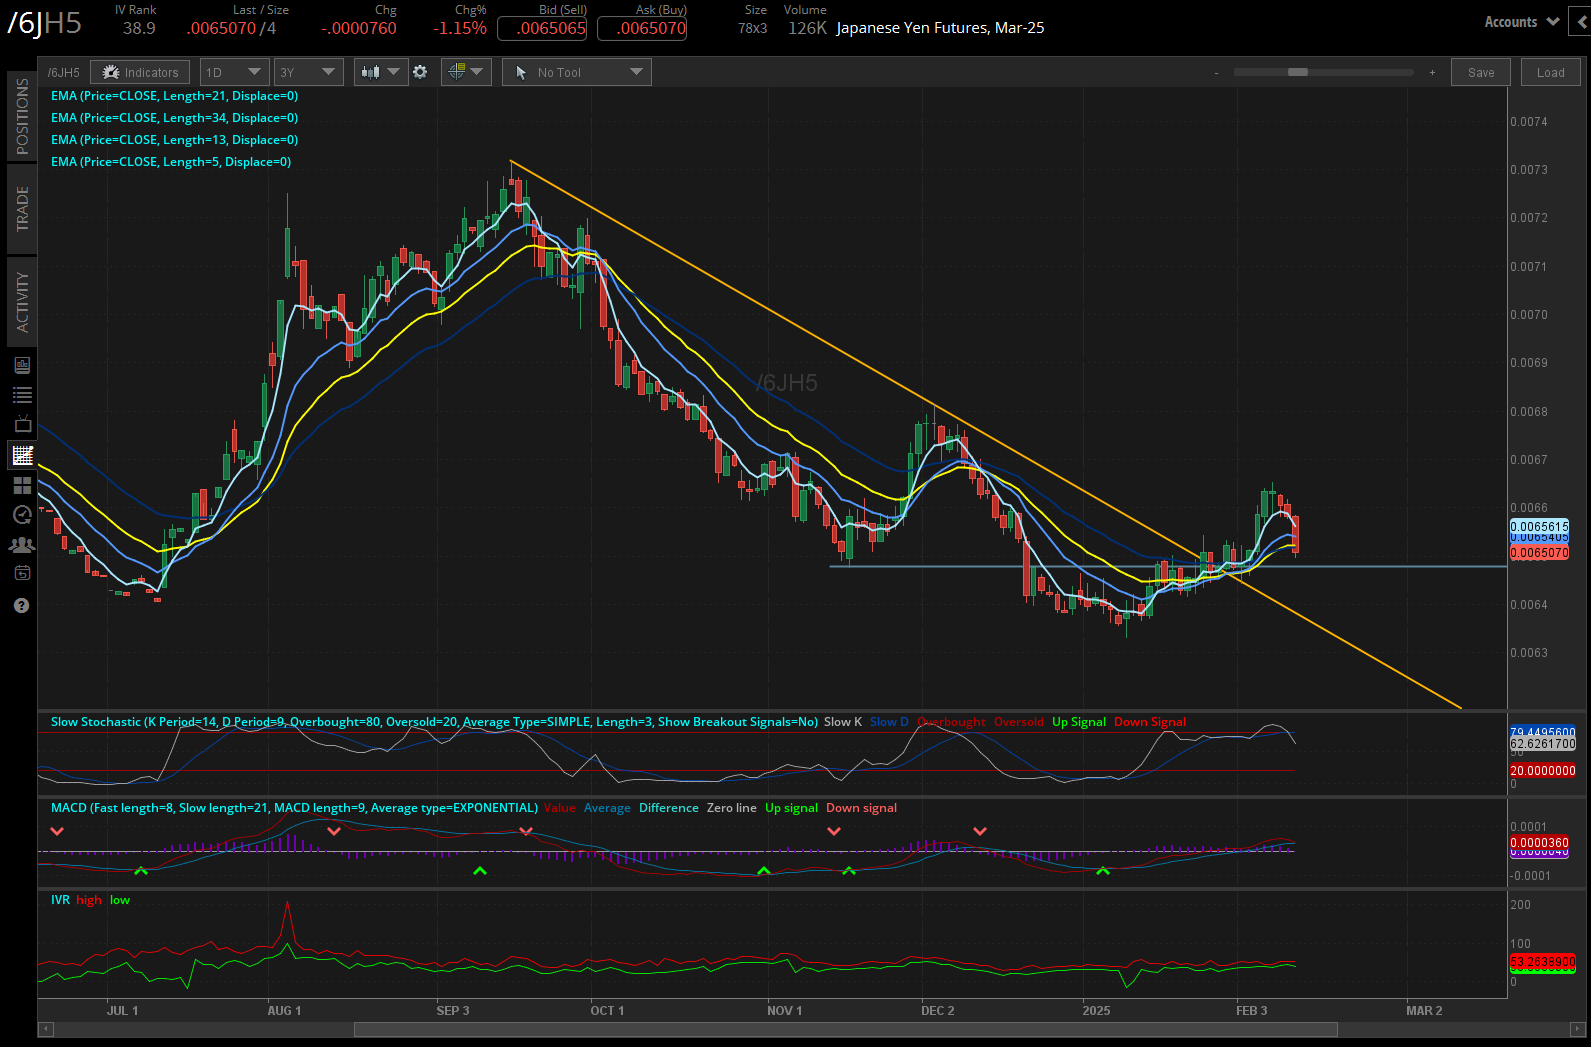Image resolution: width=1591 pixels, height=1047 pixels.
Task: Click the red 0.0065070 last price label
Action: (1539, 552)
